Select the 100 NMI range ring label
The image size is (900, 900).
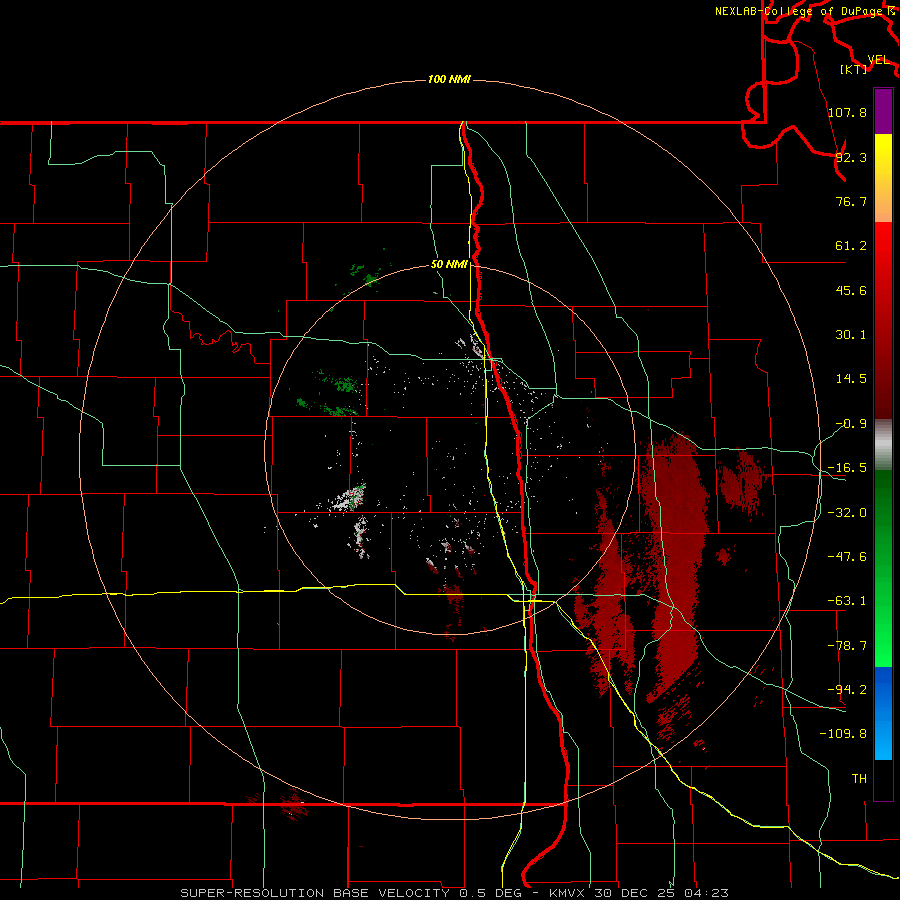(449, 79)
